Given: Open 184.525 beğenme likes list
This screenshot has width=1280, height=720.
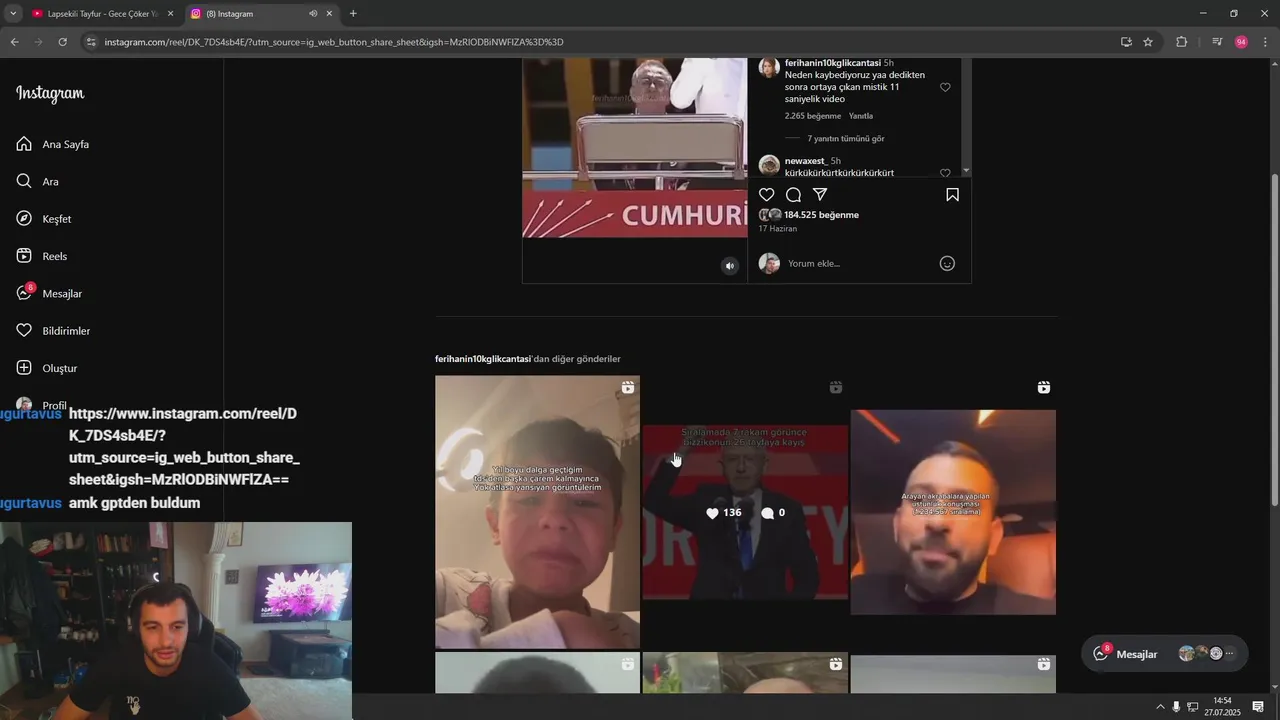Looking at the screenshot, I should pos(821,215).
